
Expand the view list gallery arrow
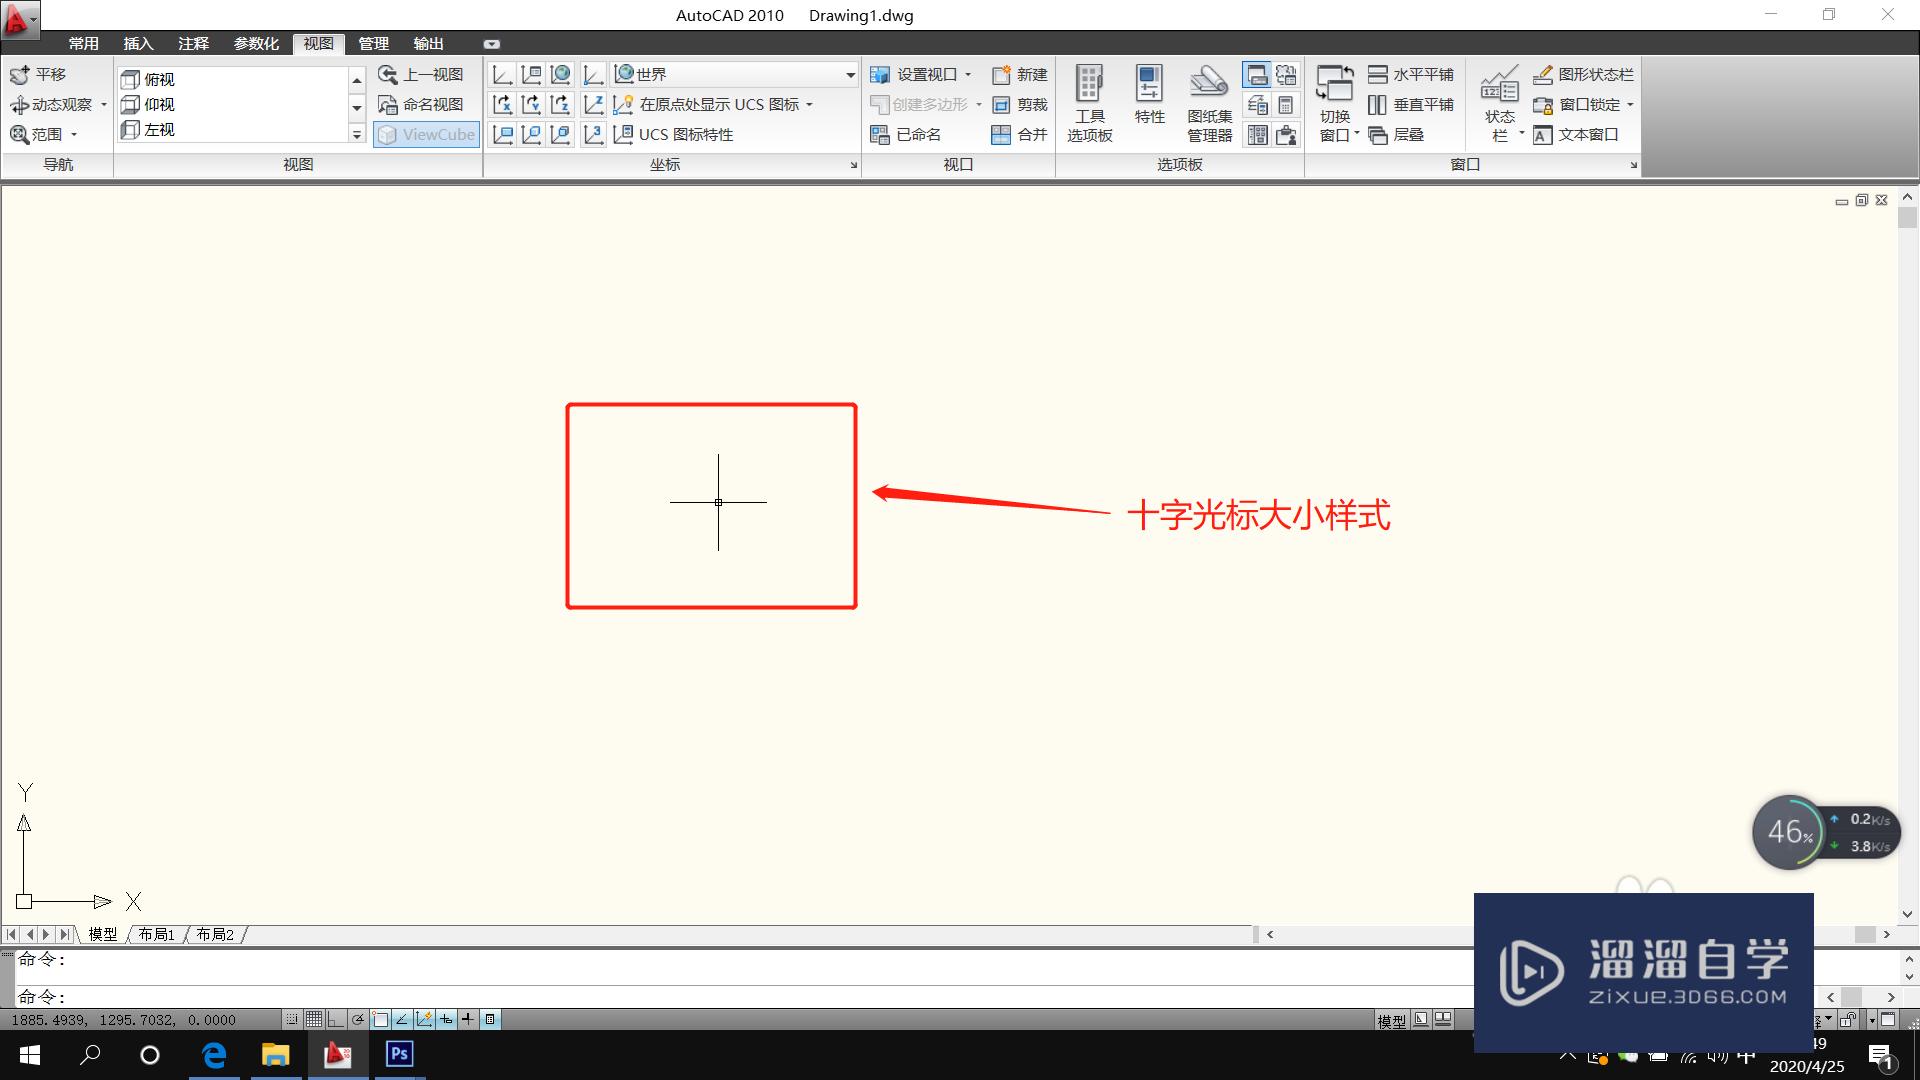(x=356, y=134)
